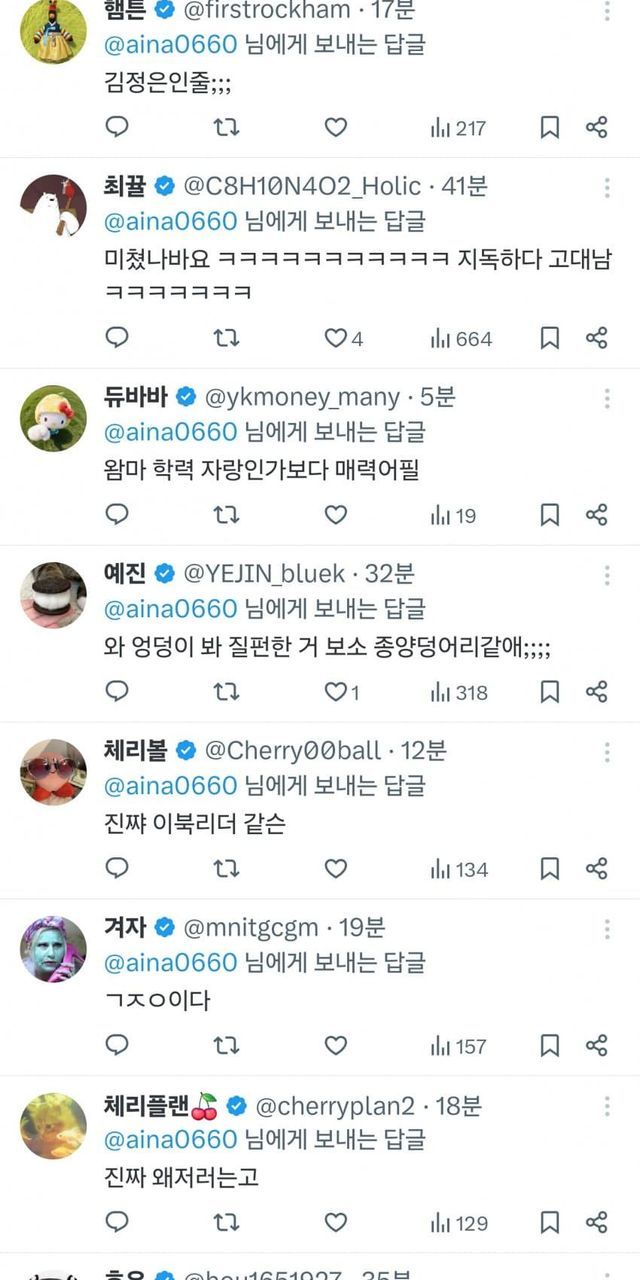Reply to 햄튼's tweet
The height and width of the screenshot is (1280, 640).
pyautogui.click(x=117, y=127)
